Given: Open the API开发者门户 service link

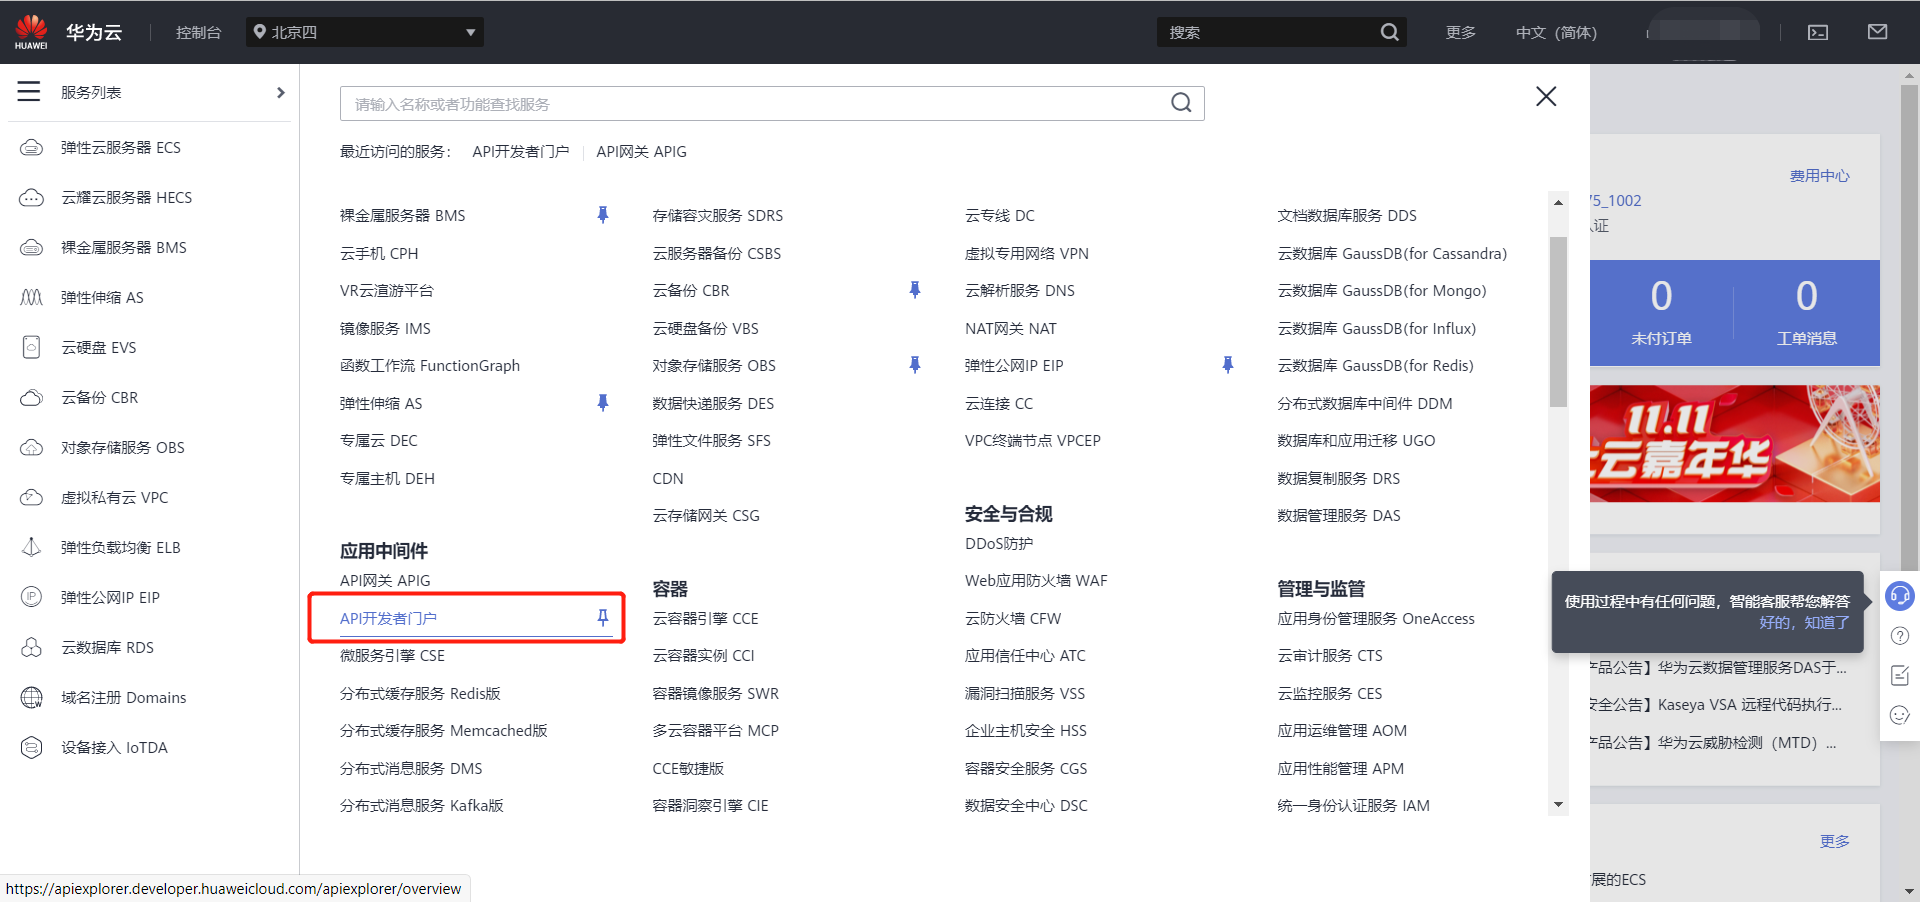Looking at the screenshot, I should pos(389,618).
